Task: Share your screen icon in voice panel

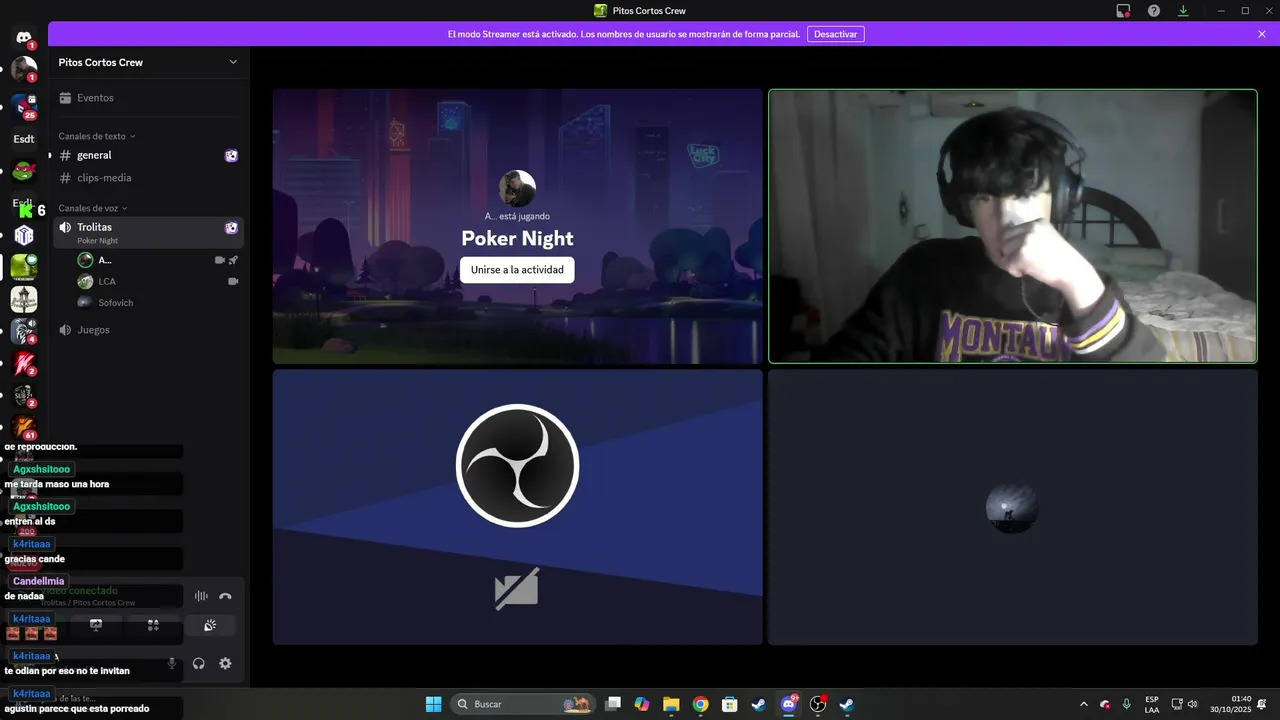Action: tap(96, 625)
